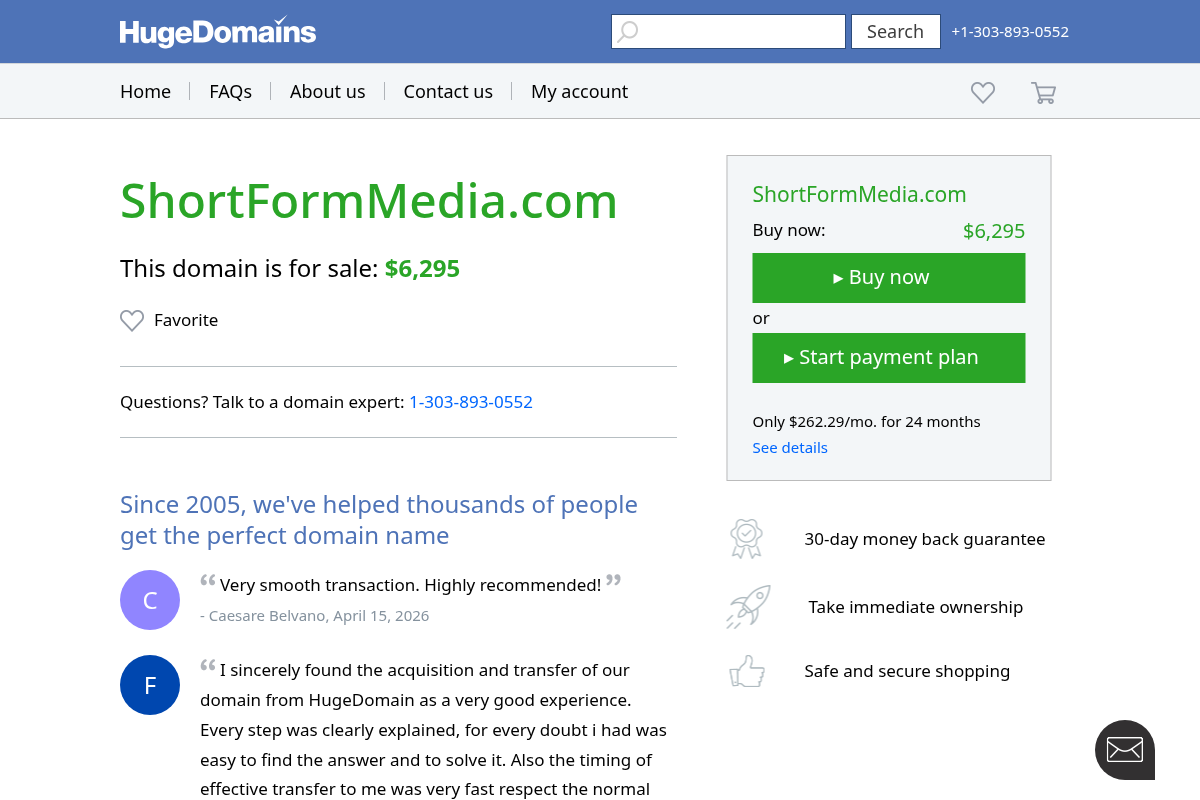Open My account page
The image size is (1200, 800).
pos(579,92)
